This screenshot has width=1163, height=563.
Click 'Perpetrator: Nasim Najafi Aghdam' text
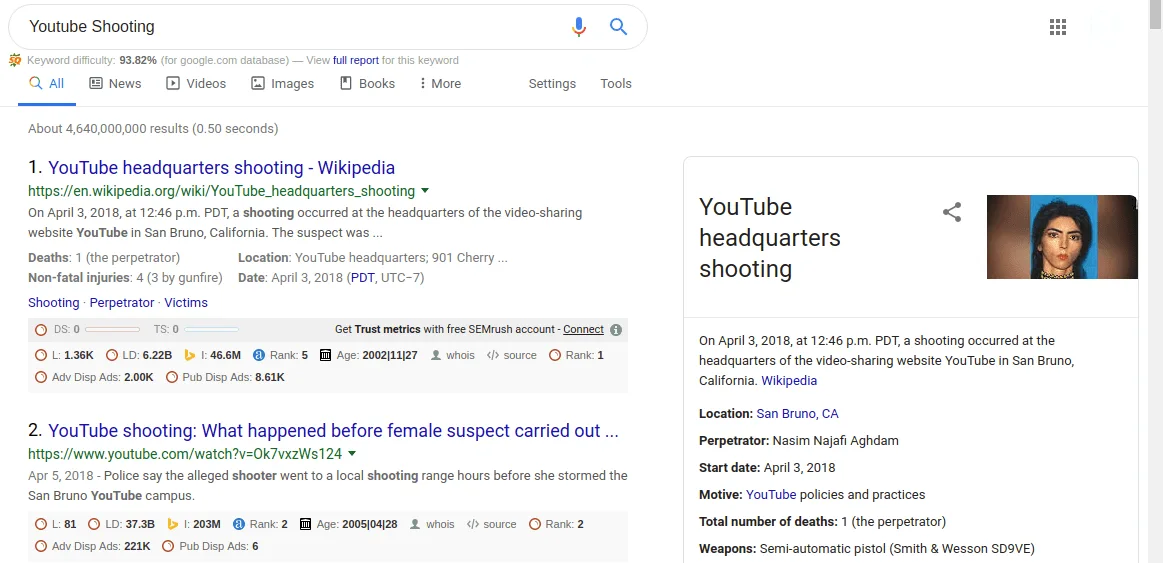[x=799, y=441]
